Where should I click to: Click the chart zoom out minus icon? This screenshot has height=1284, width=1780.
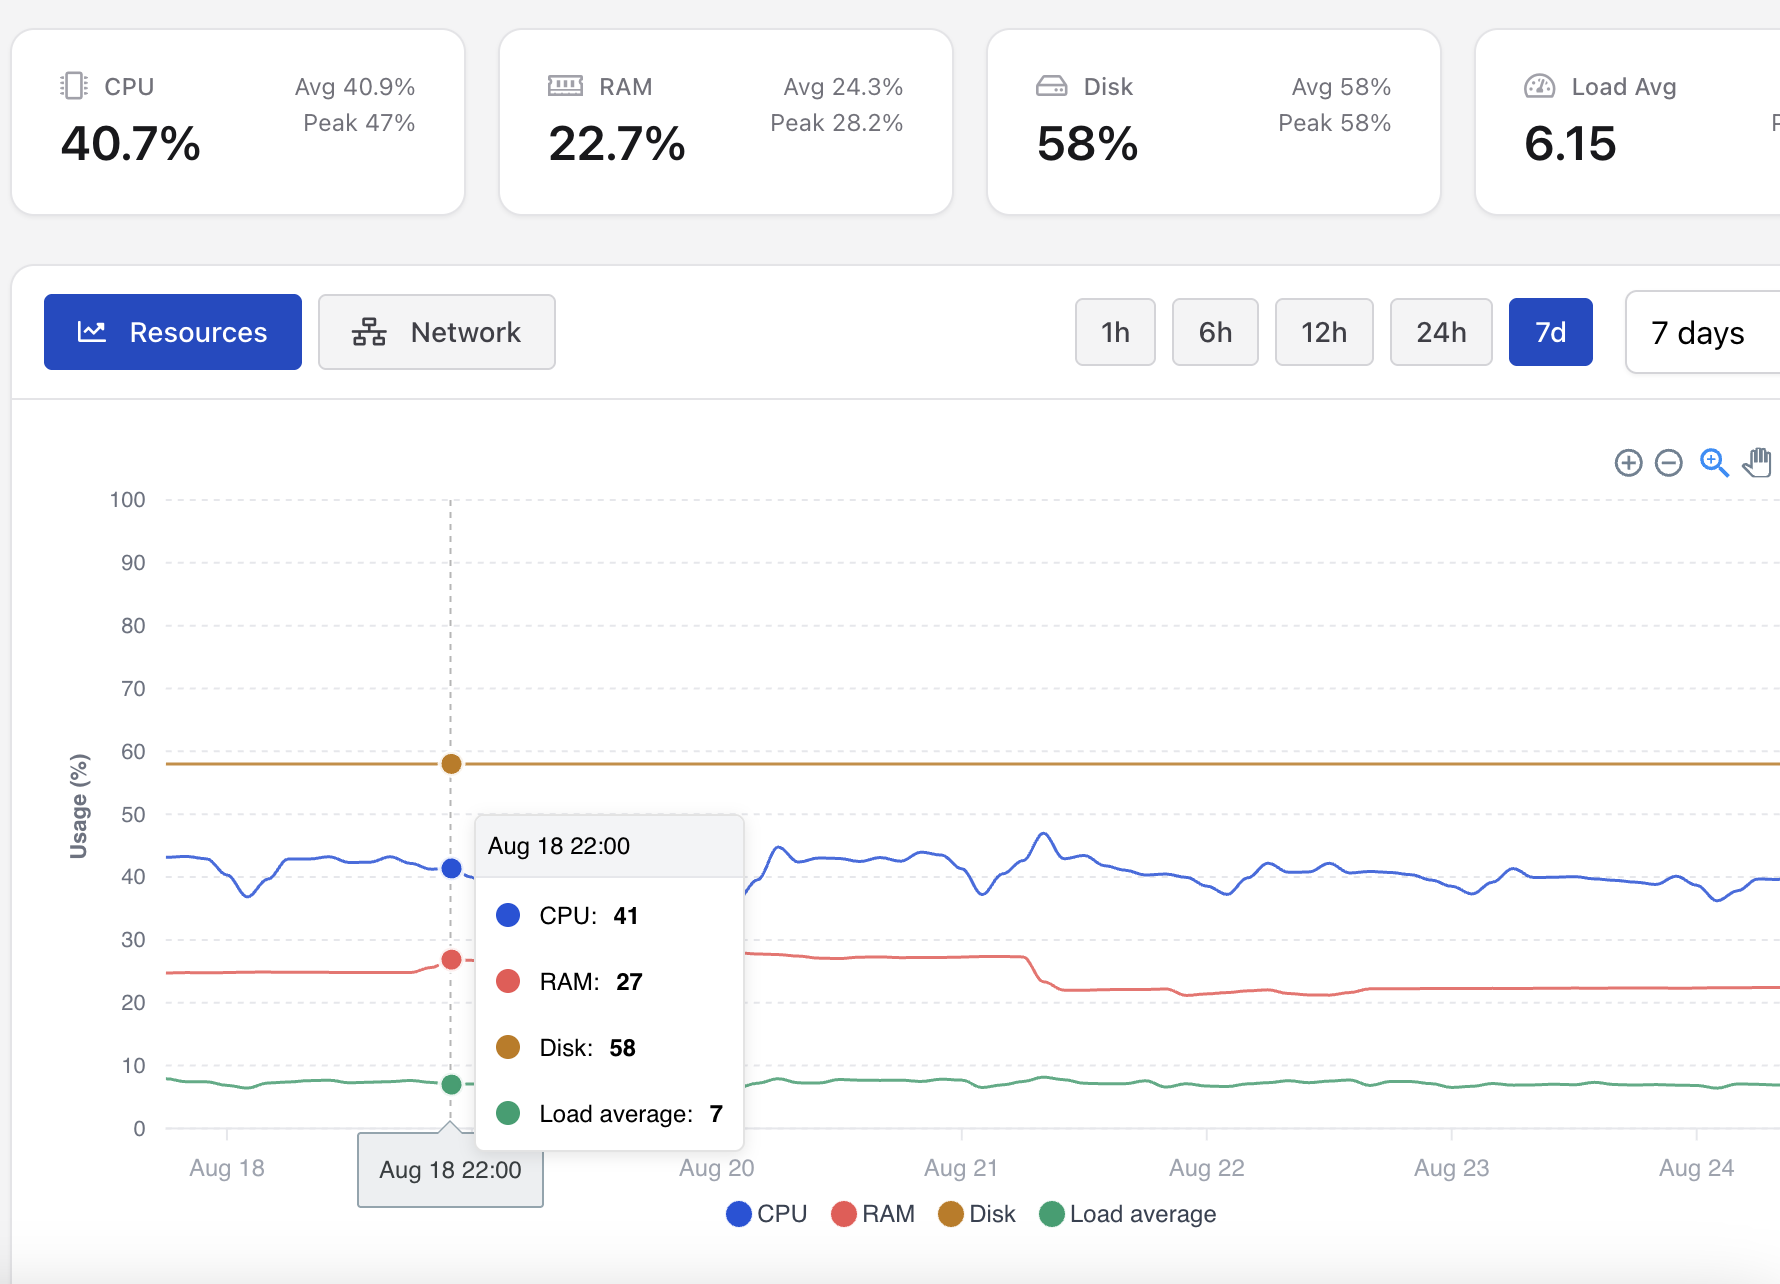click(1669, 463)
